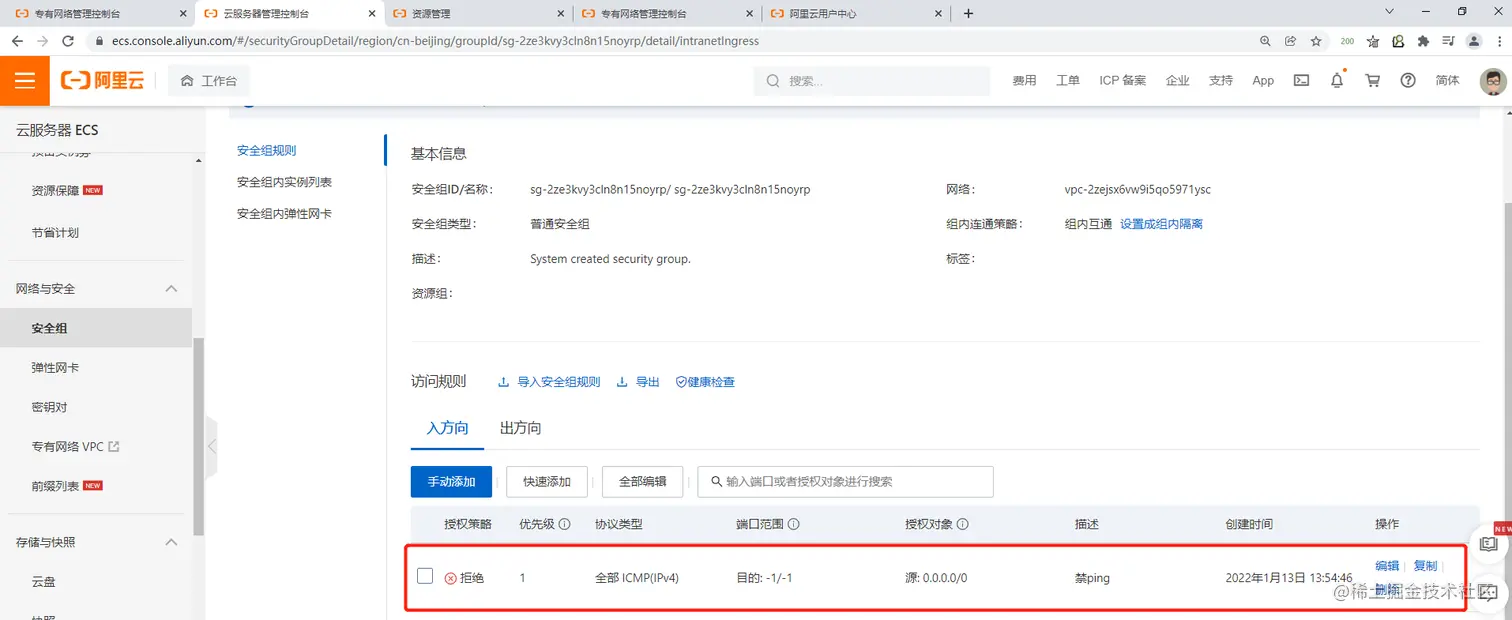
Task: Collapse the sidebar with the handle
Action: click(x=211, y=446)
